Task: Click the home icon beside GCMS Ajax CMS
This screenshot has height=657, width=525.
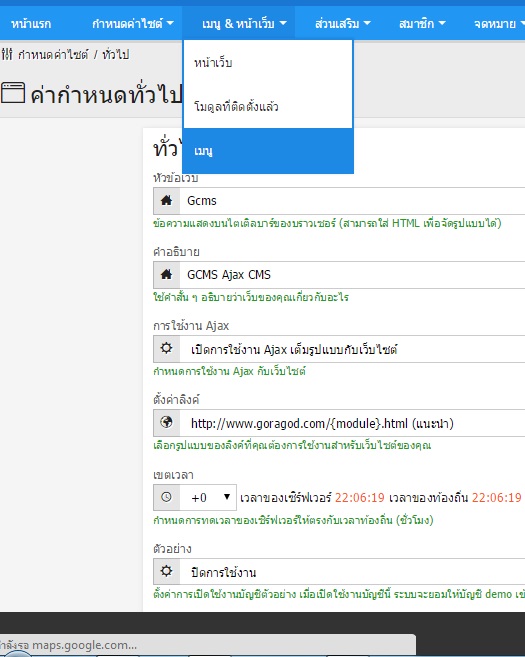Action: coord(166,274)
